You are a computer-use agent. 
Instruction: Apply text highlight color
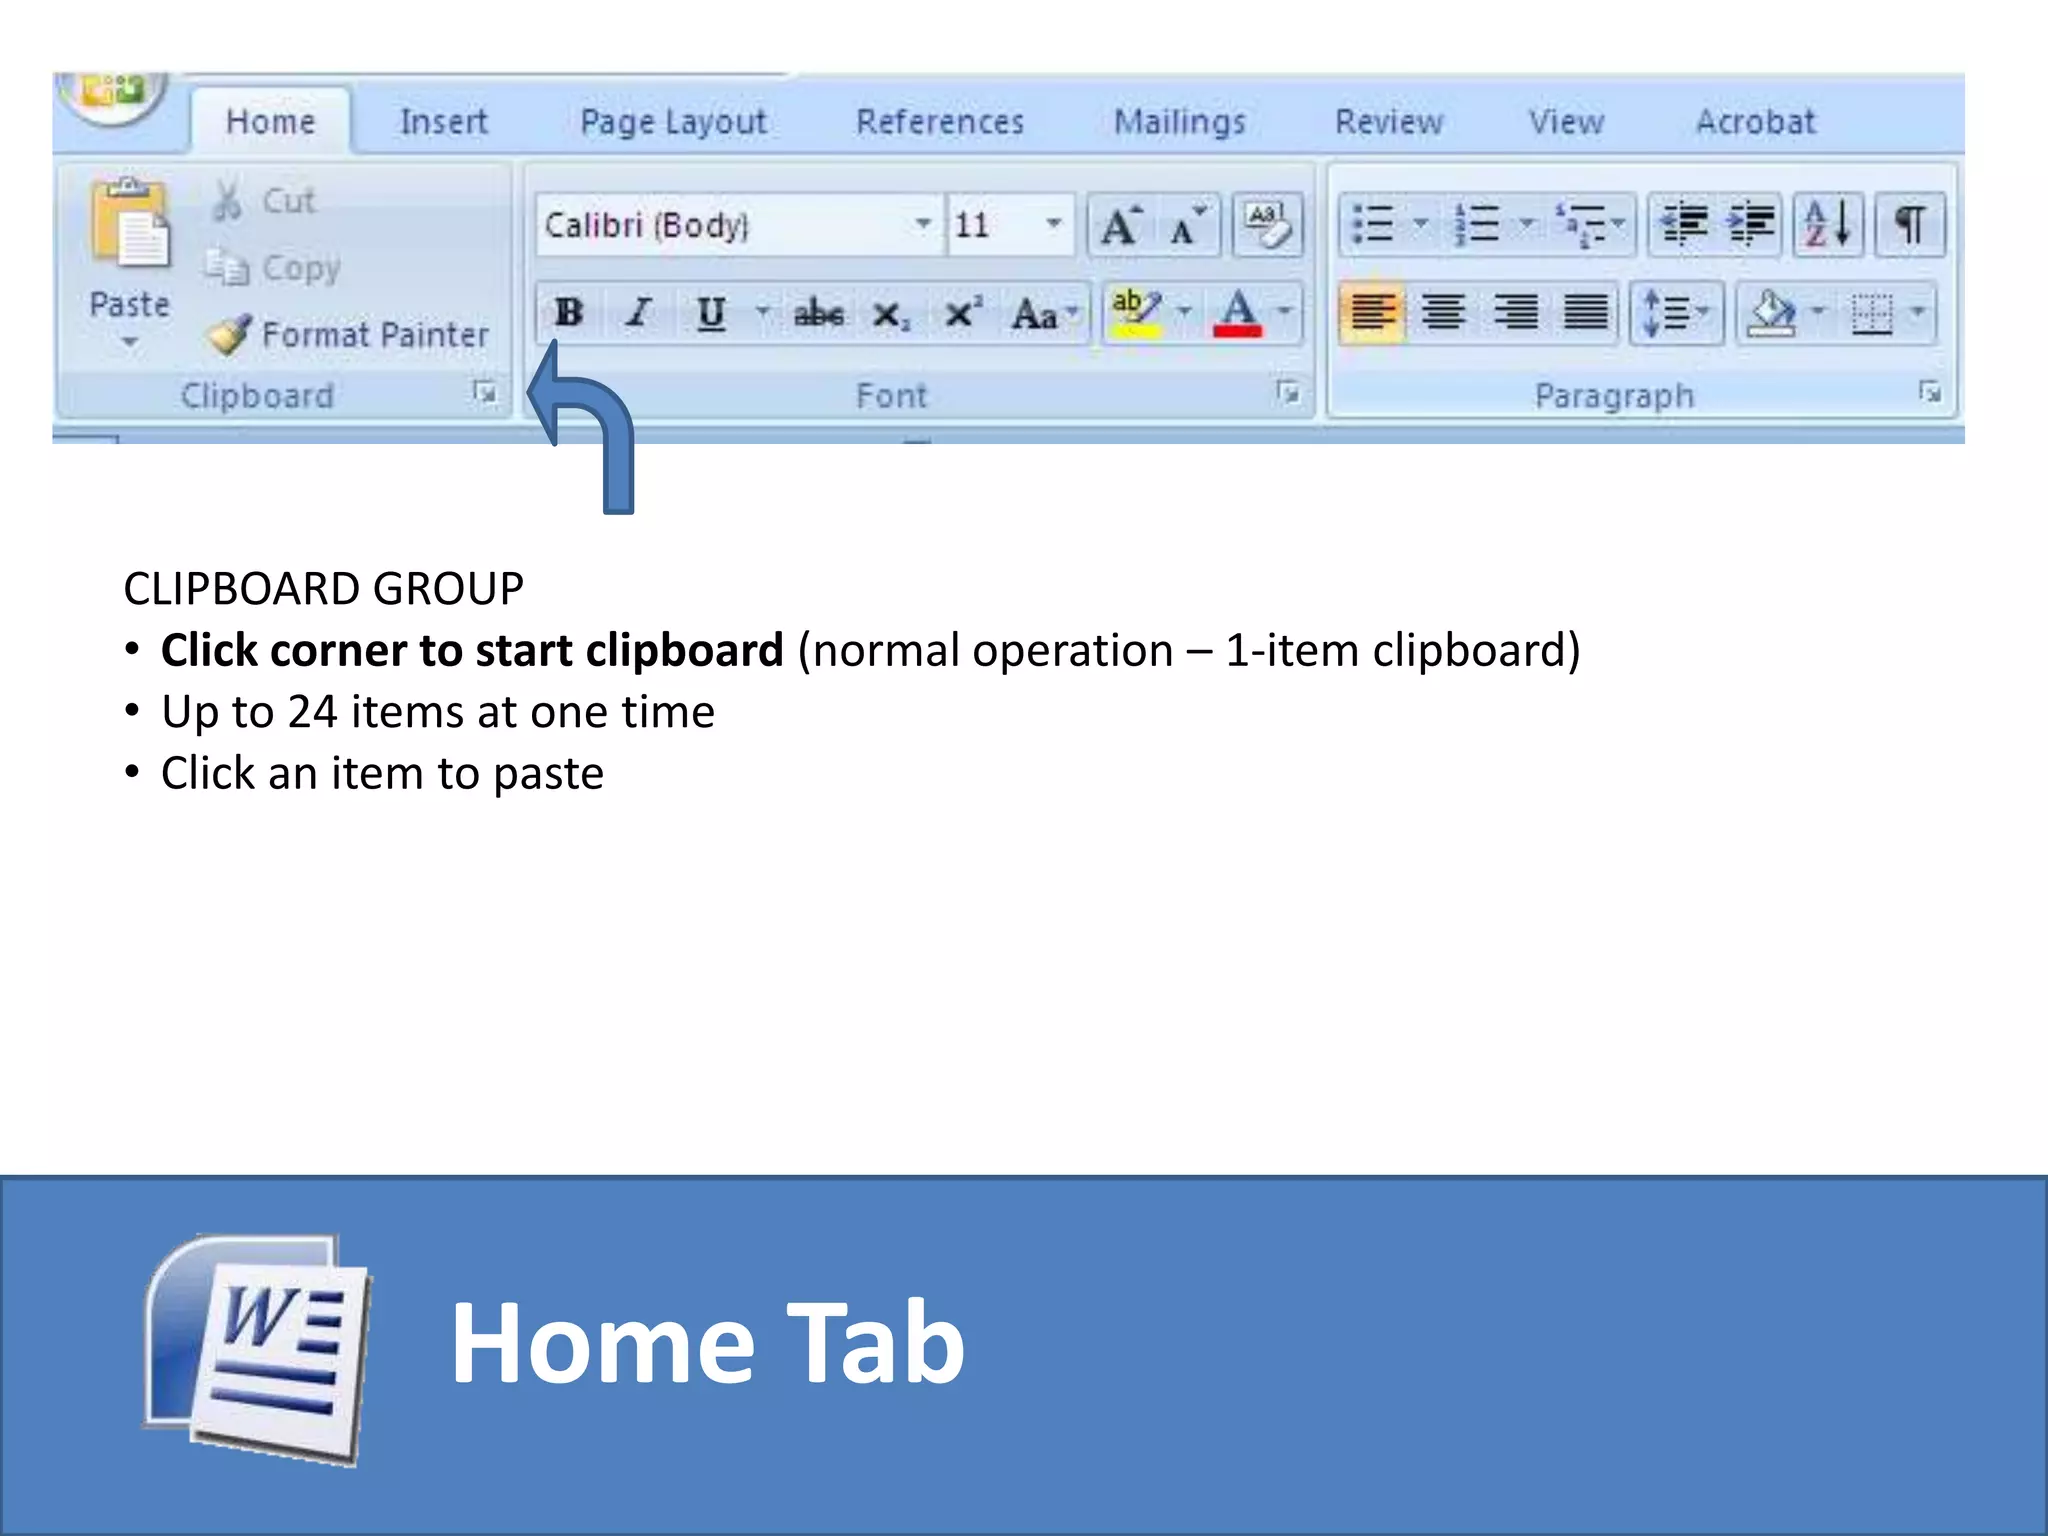click(1136, 314)
